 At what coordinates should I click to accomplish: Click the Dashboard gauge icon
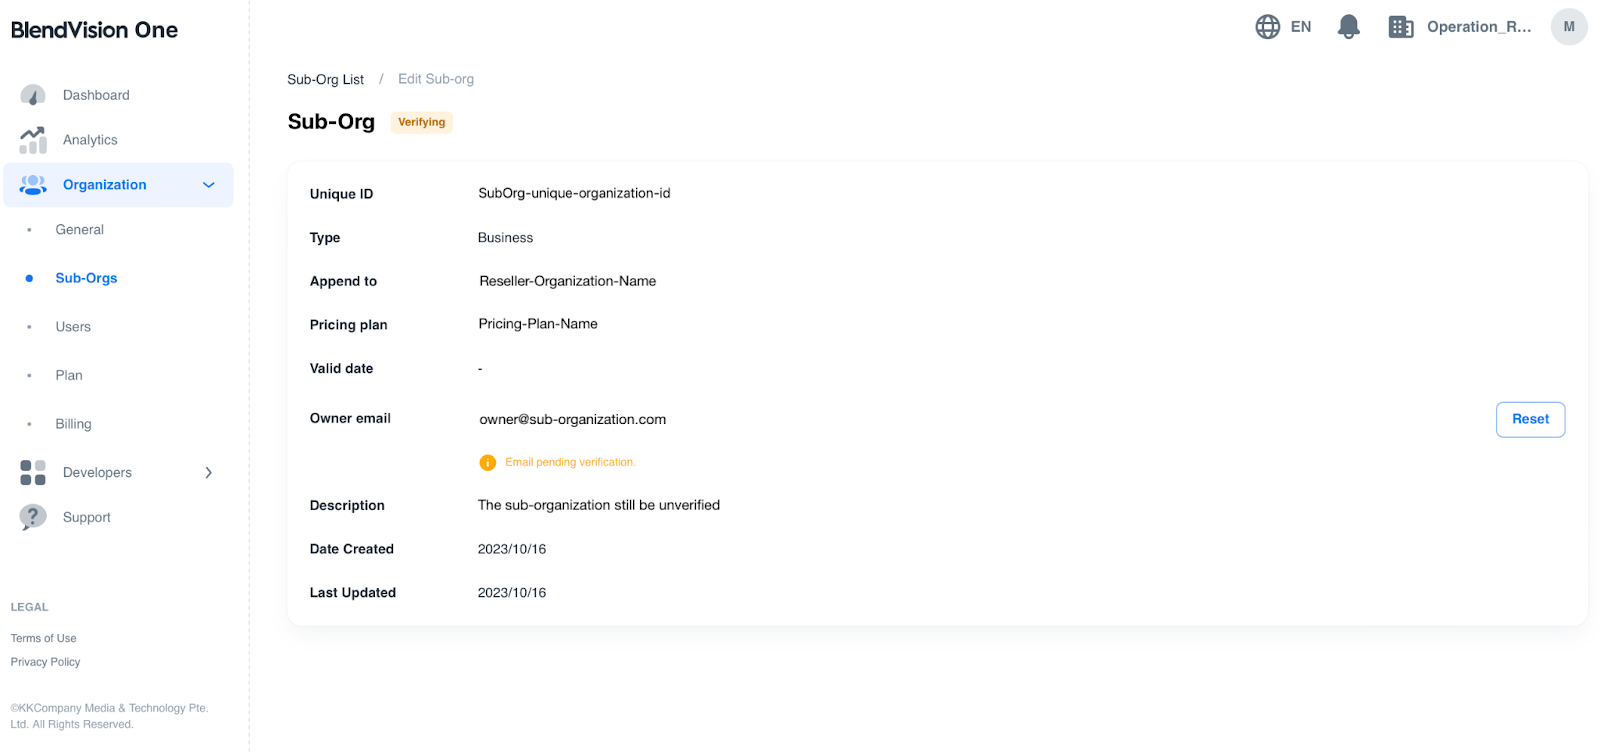point(33,95)
